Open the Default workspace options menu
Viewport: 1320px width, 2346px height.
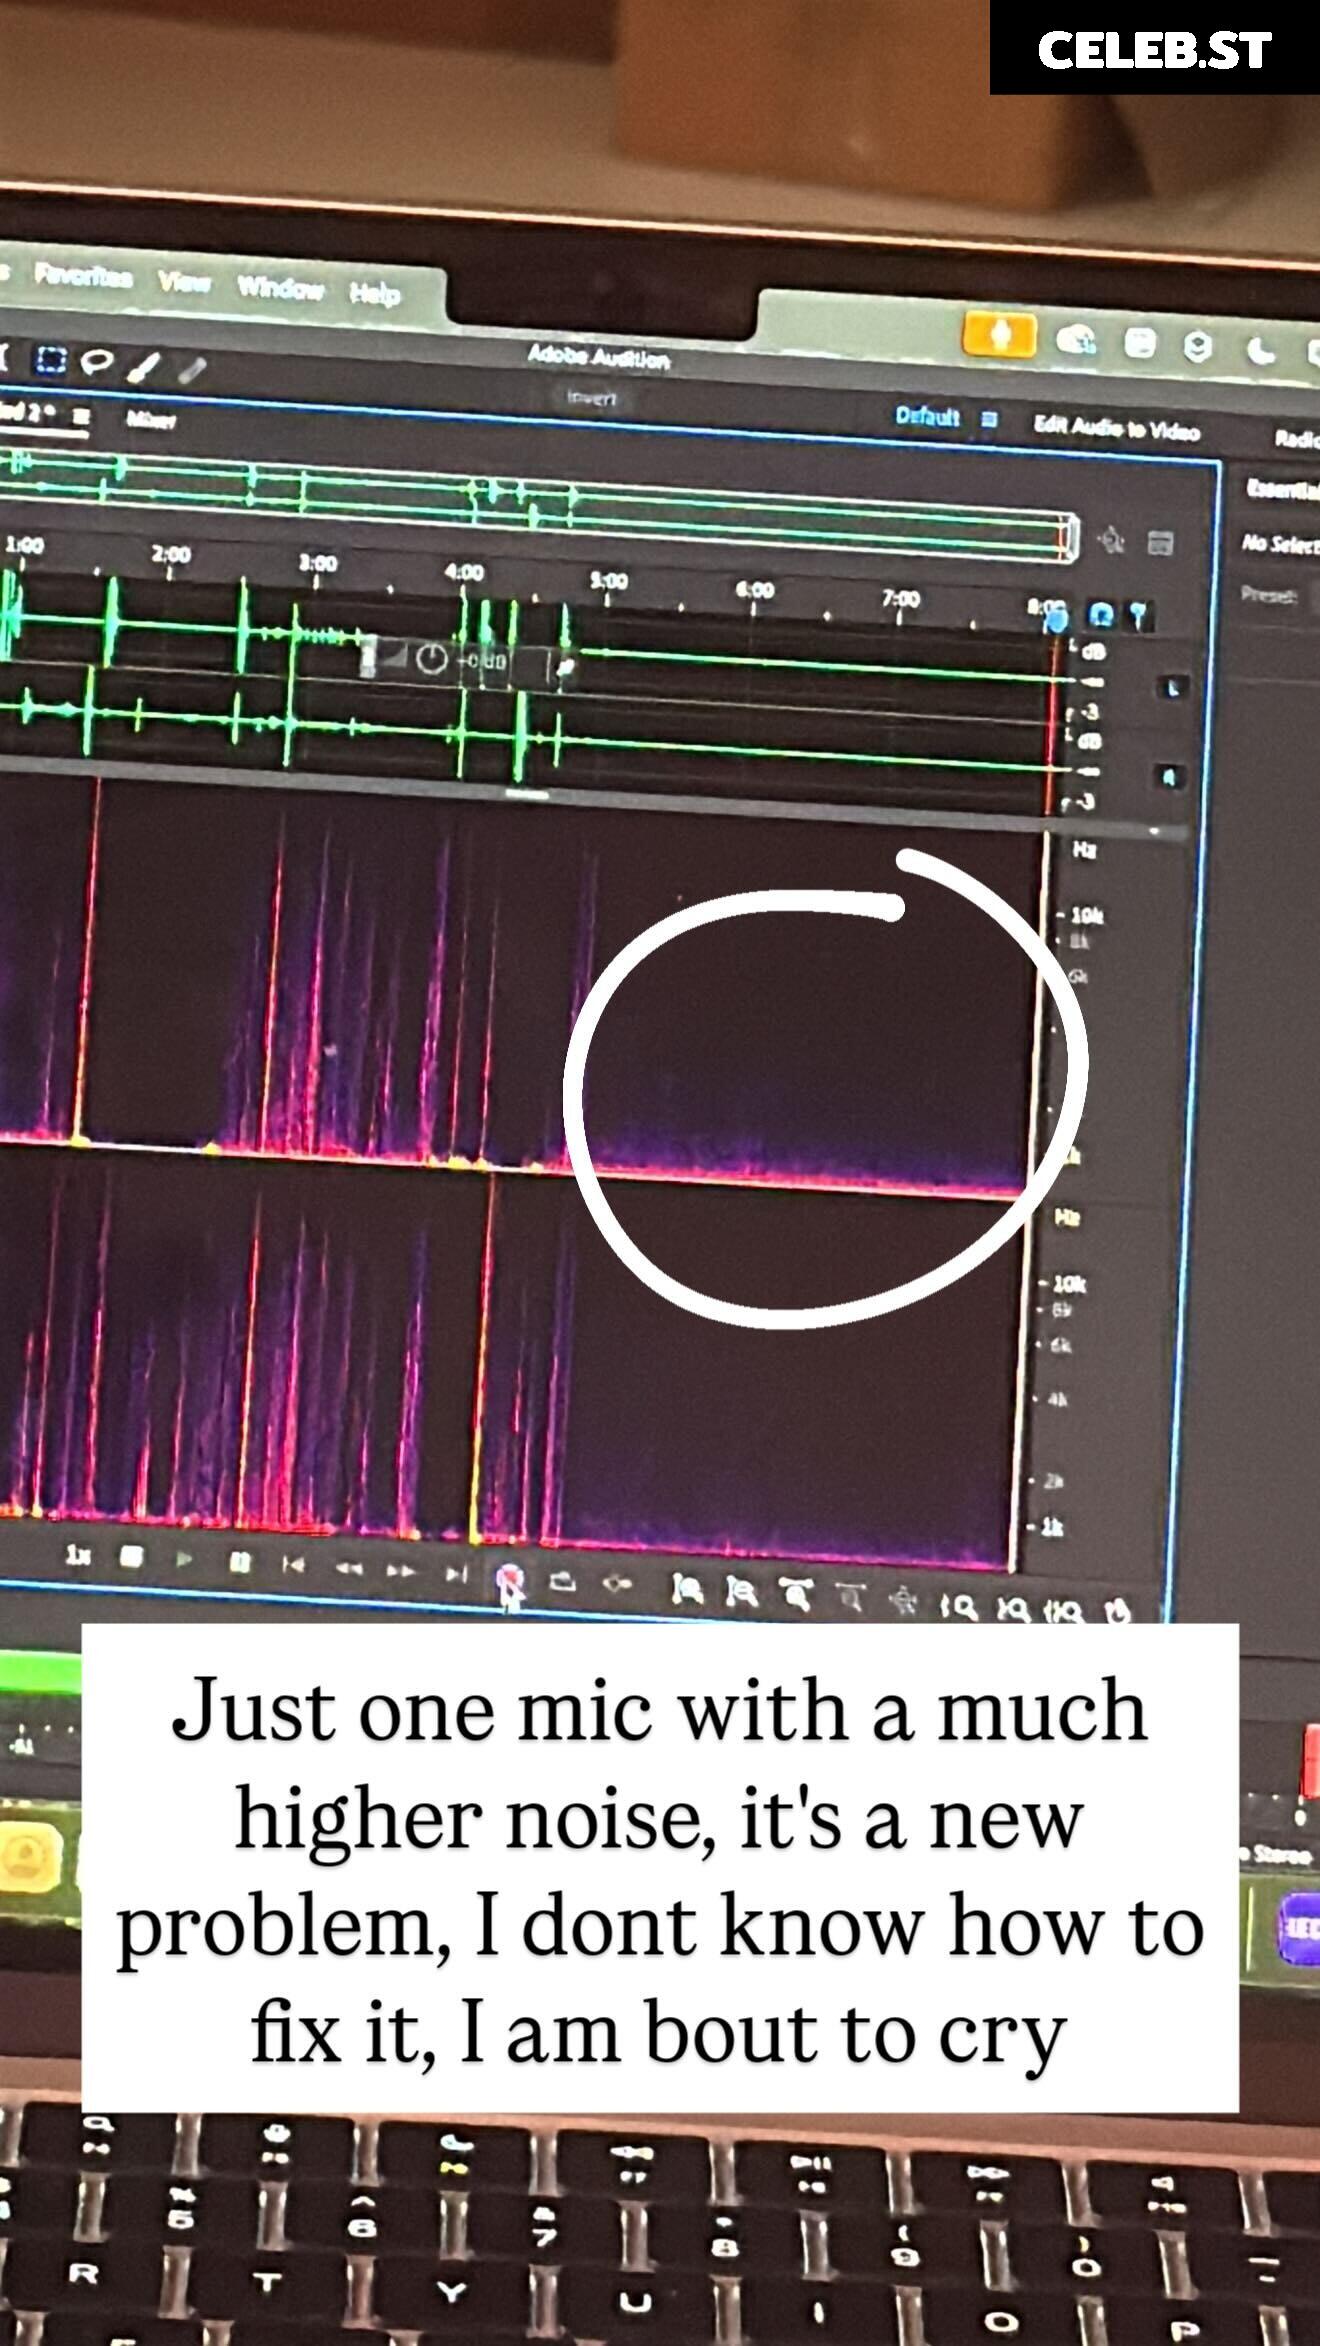click(x=988, y=419)
